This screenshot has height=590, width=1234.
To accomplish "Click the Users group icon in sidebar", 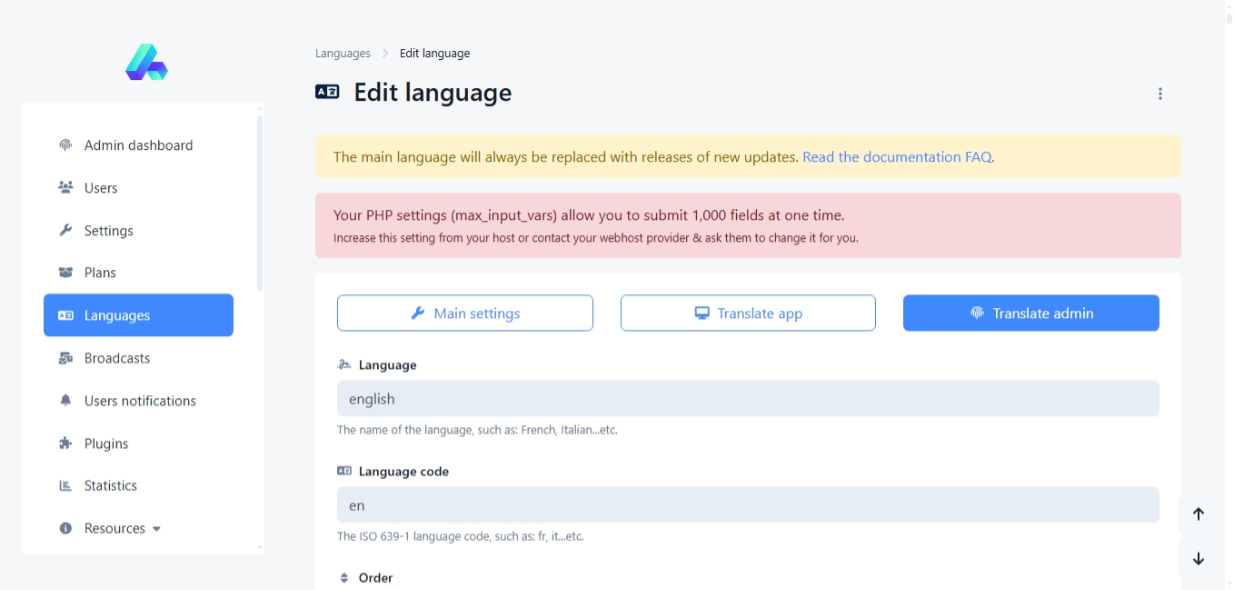I will pos(66,188).
